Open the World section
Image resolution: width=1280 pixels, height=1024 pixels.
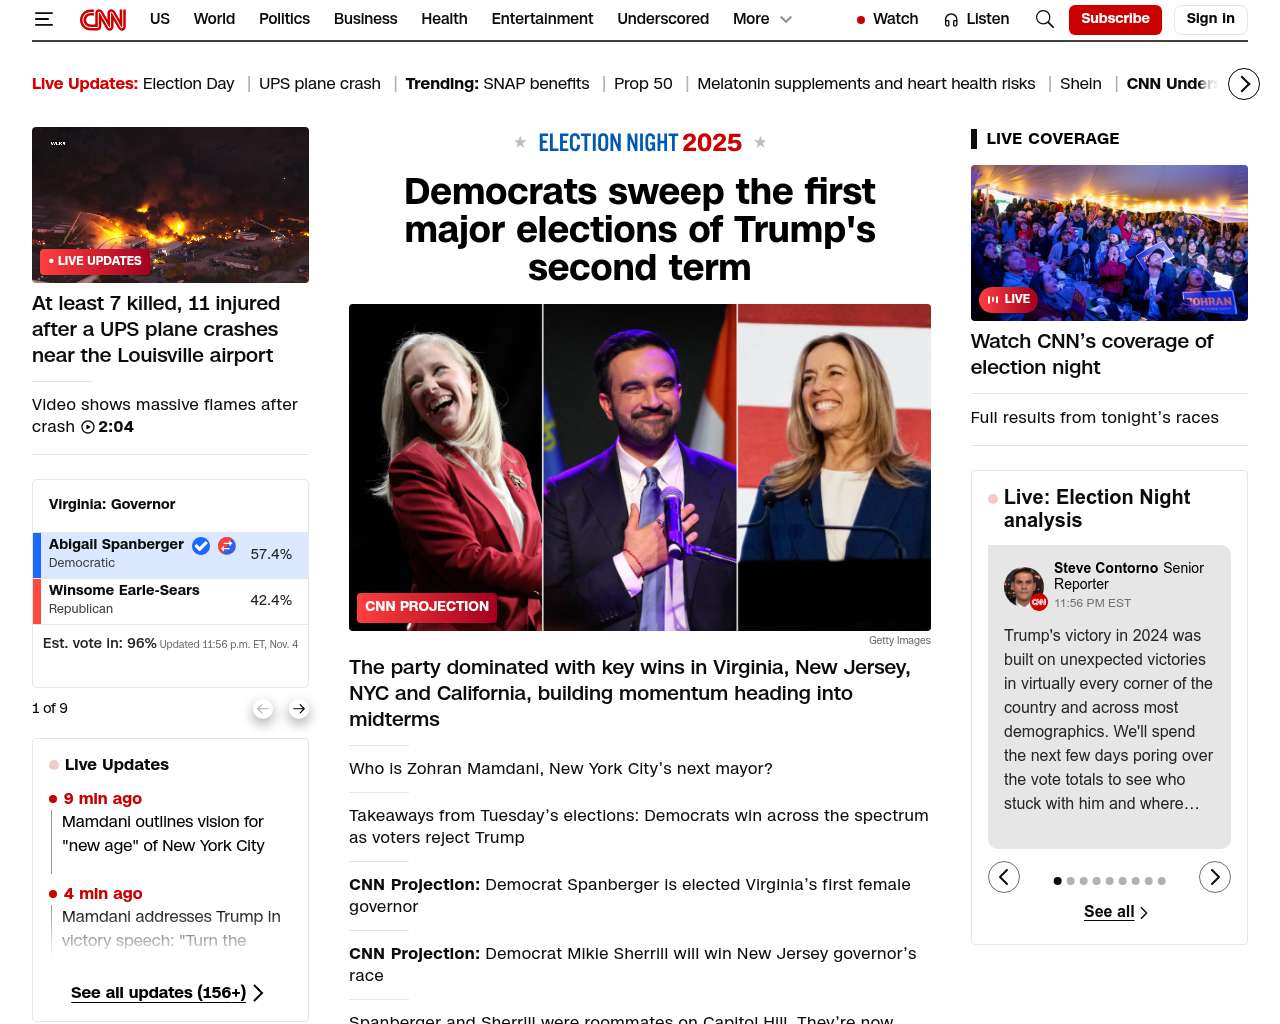click(x=214, y=19)
